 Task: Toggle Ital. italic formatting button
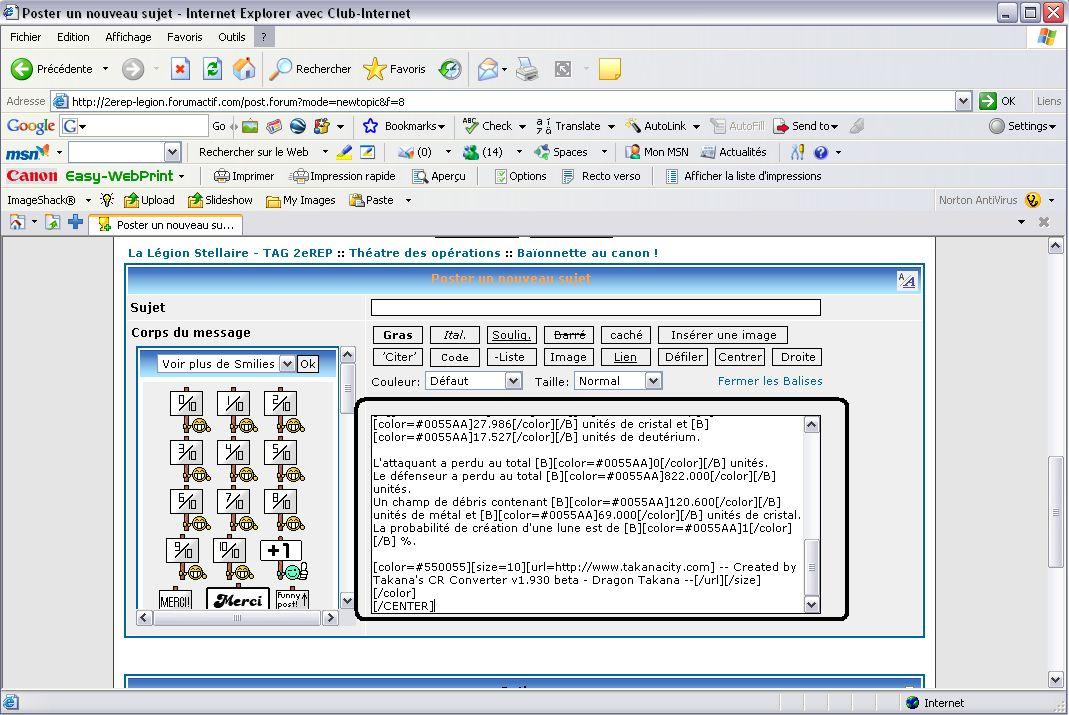coord(454,335)
